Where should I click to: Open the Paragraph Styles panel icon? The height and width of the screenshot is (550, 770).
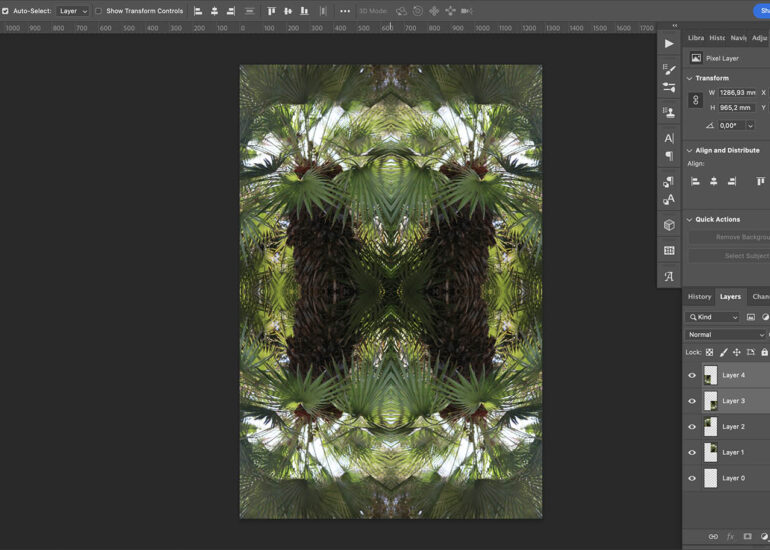[669, 182]
